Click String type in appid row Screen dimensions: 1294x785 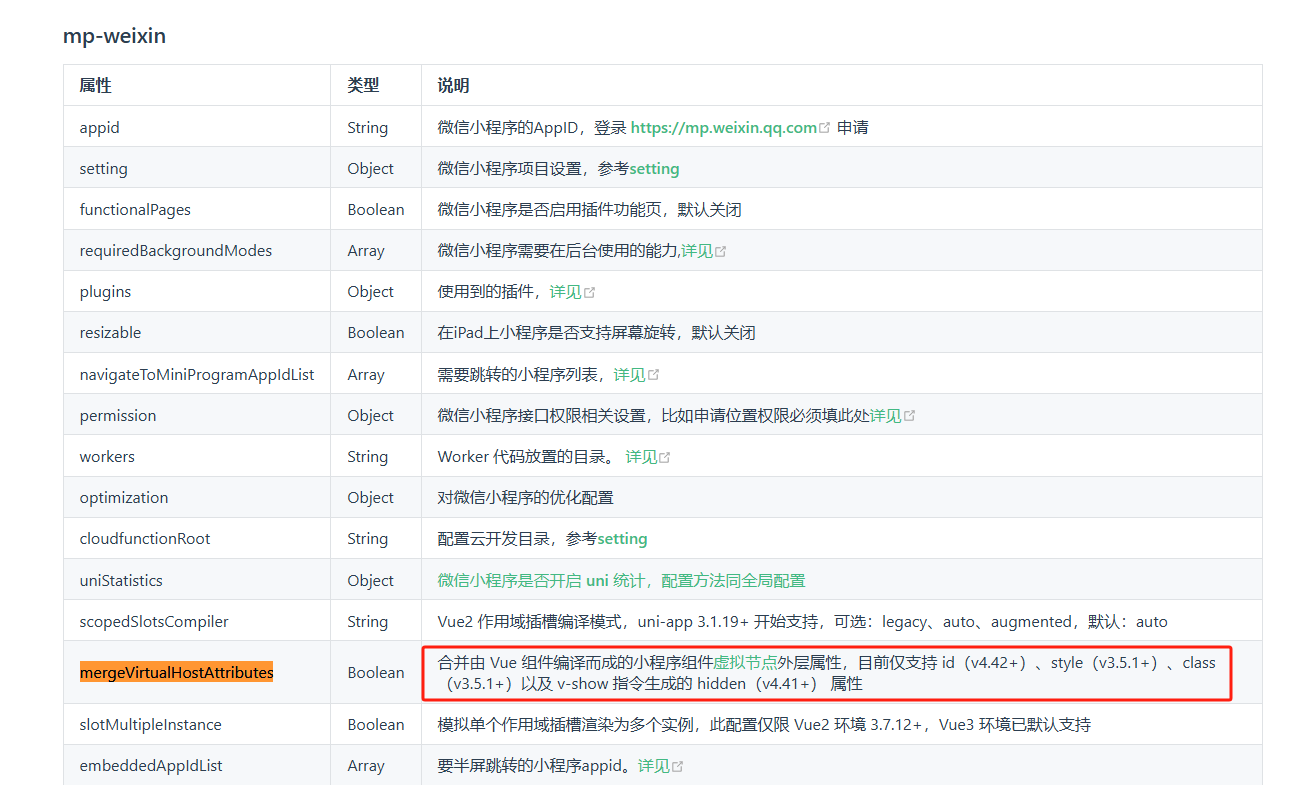pyautogui.click(x=368, y=127)
